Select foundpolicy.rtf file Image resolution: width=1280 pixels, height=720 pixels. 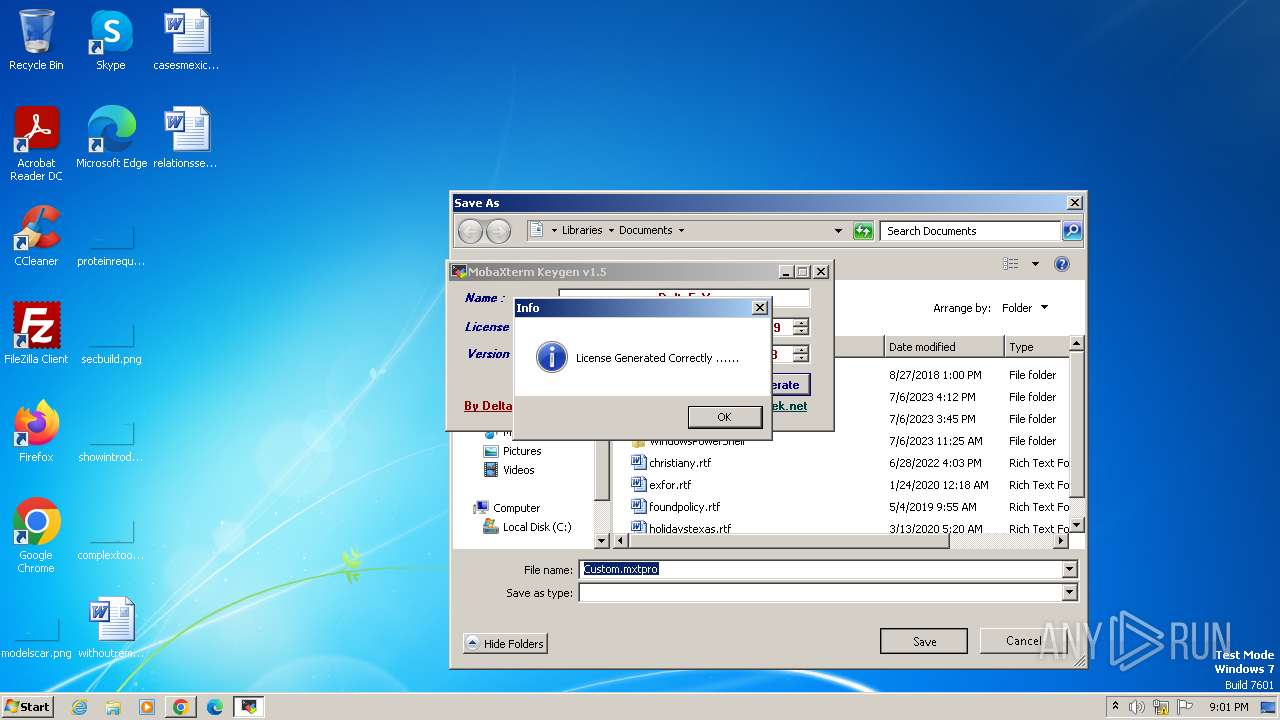pyautogui.click(x=675, y=507)
